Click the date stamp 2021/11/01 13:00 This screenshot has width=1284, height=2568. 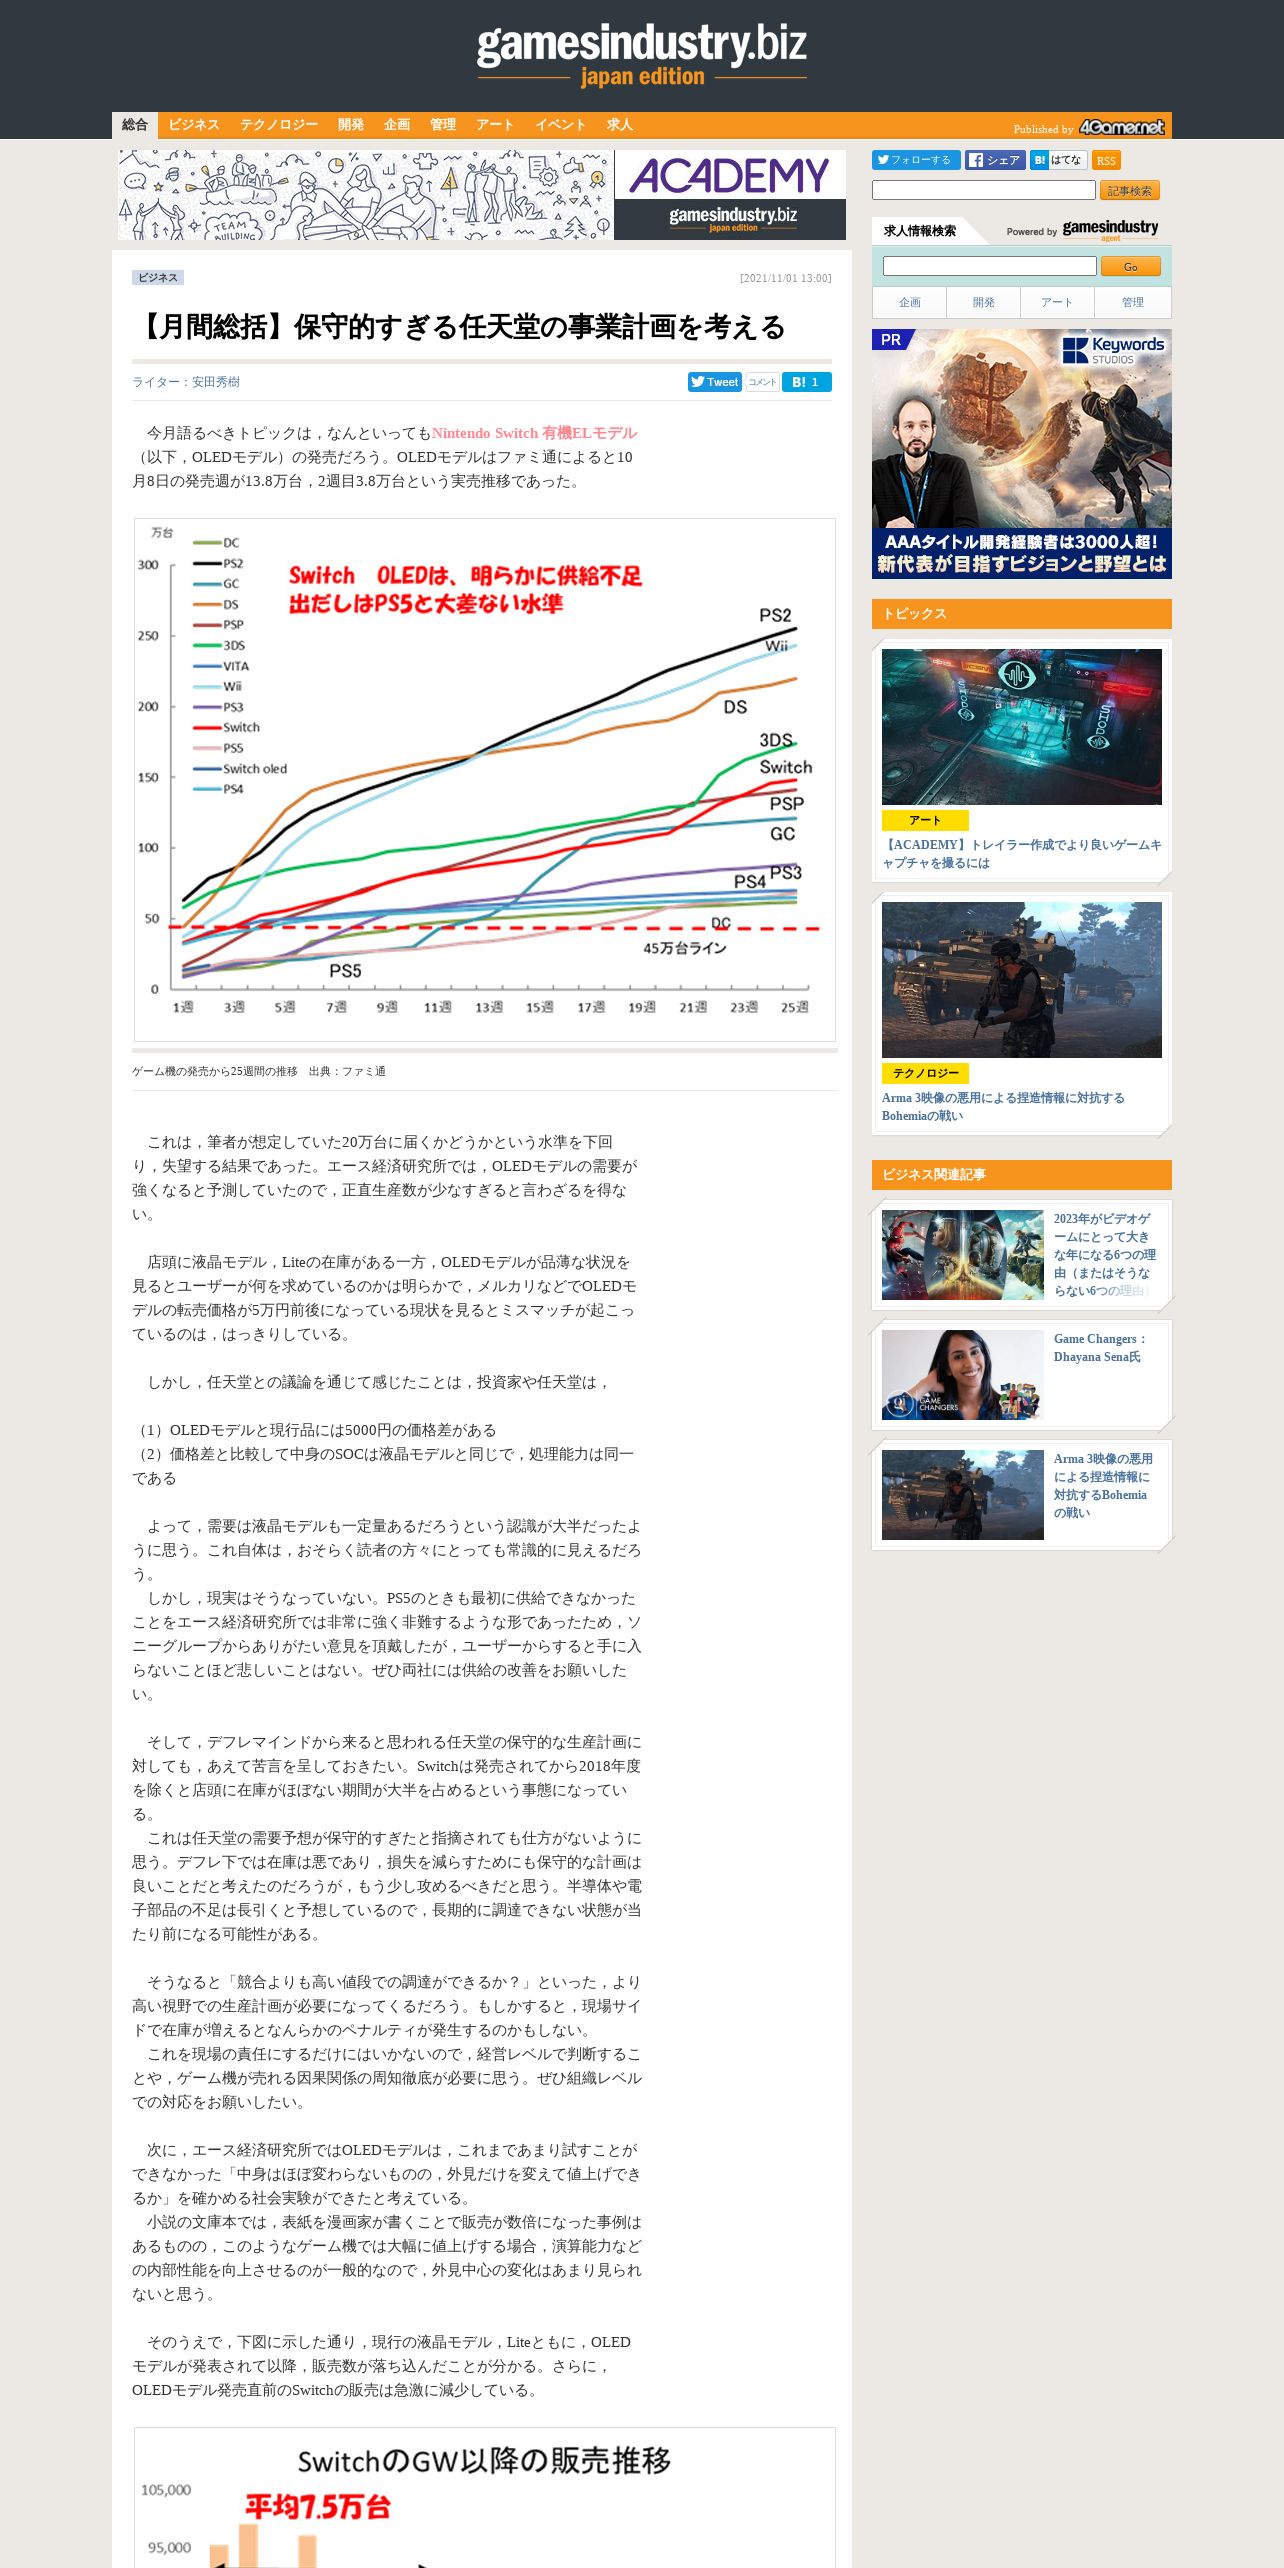(x=786, y=278)
